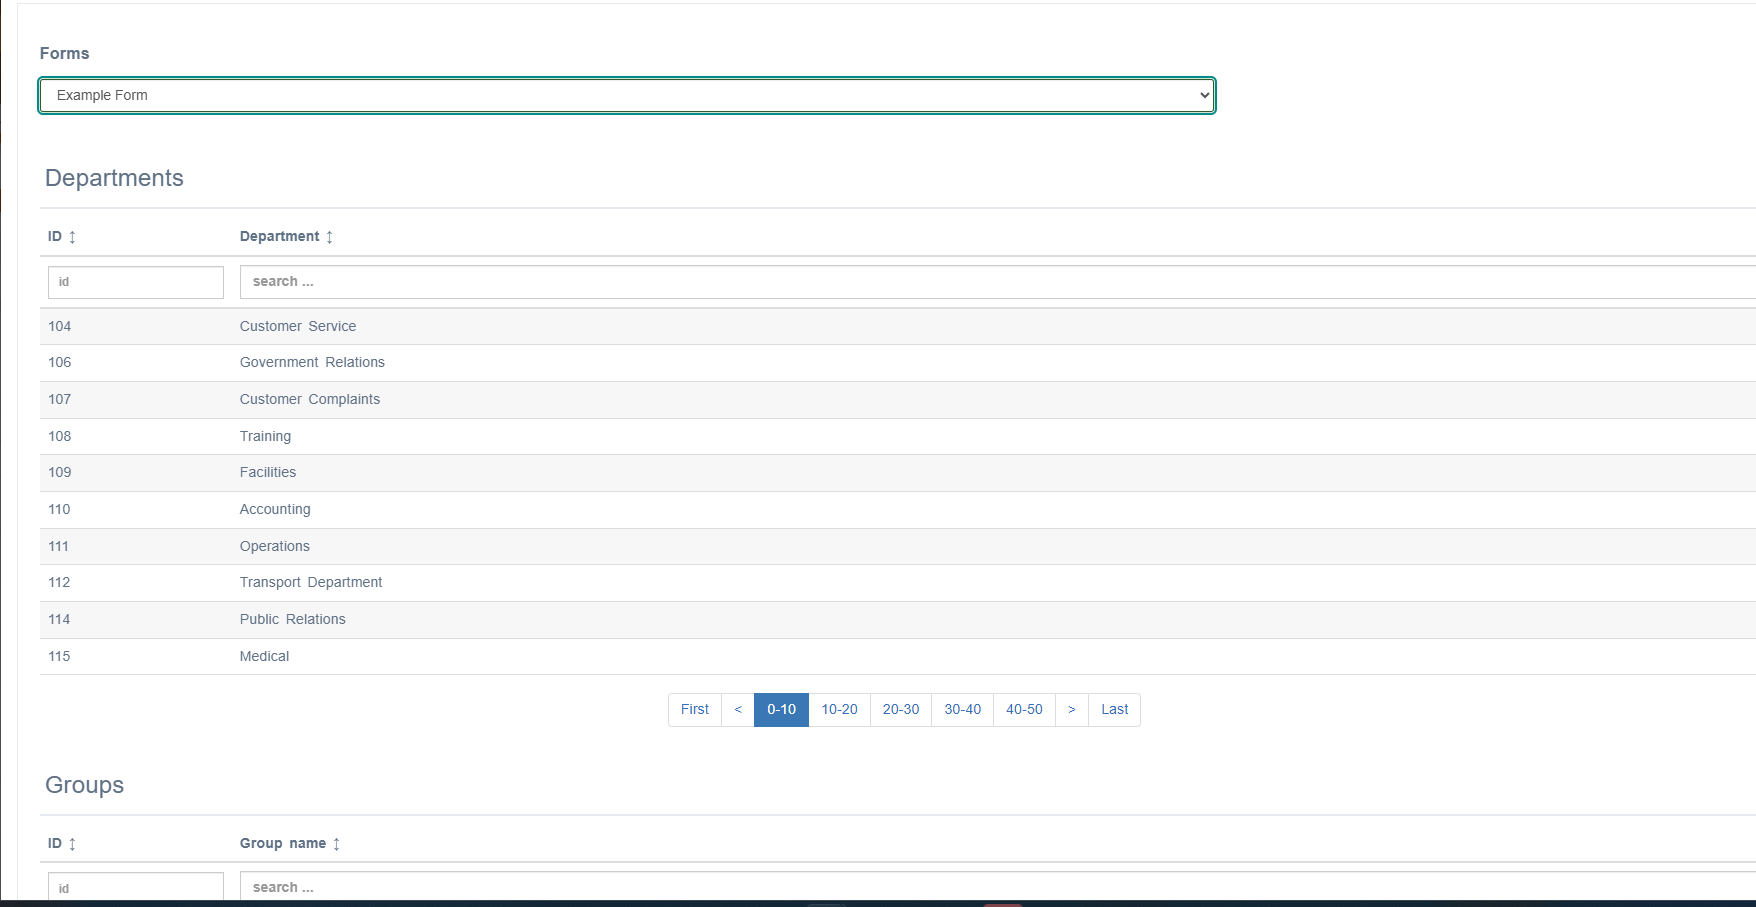This screenshot has height=907, width=1756.
Task: Go to First page of Departments
Action: coord(695,710)
